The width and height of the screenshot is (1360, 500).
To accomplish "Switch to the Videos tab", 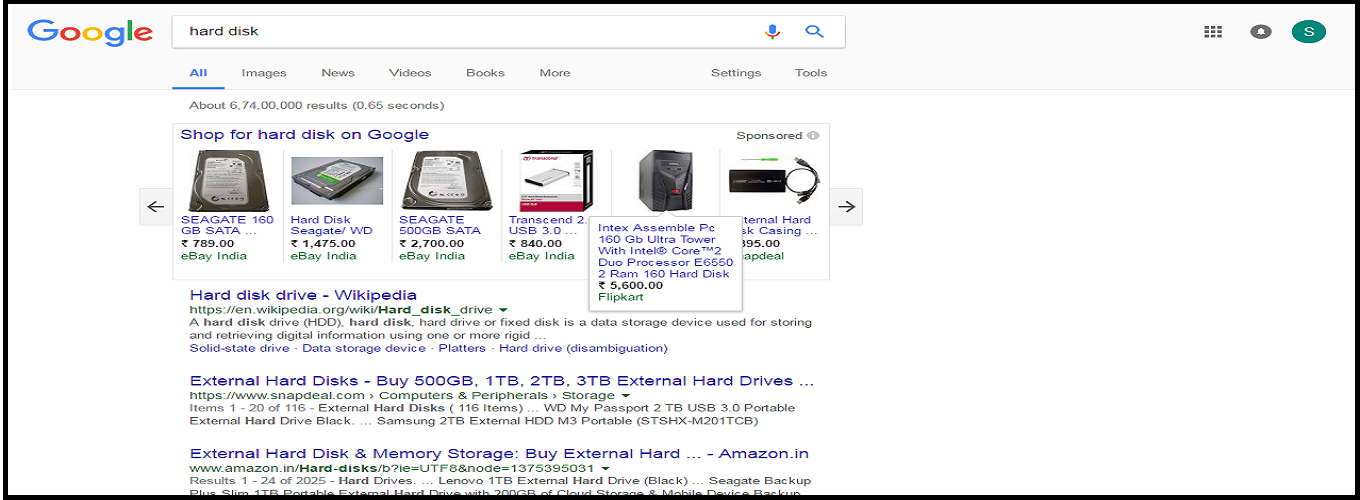I will coord(410,73).
